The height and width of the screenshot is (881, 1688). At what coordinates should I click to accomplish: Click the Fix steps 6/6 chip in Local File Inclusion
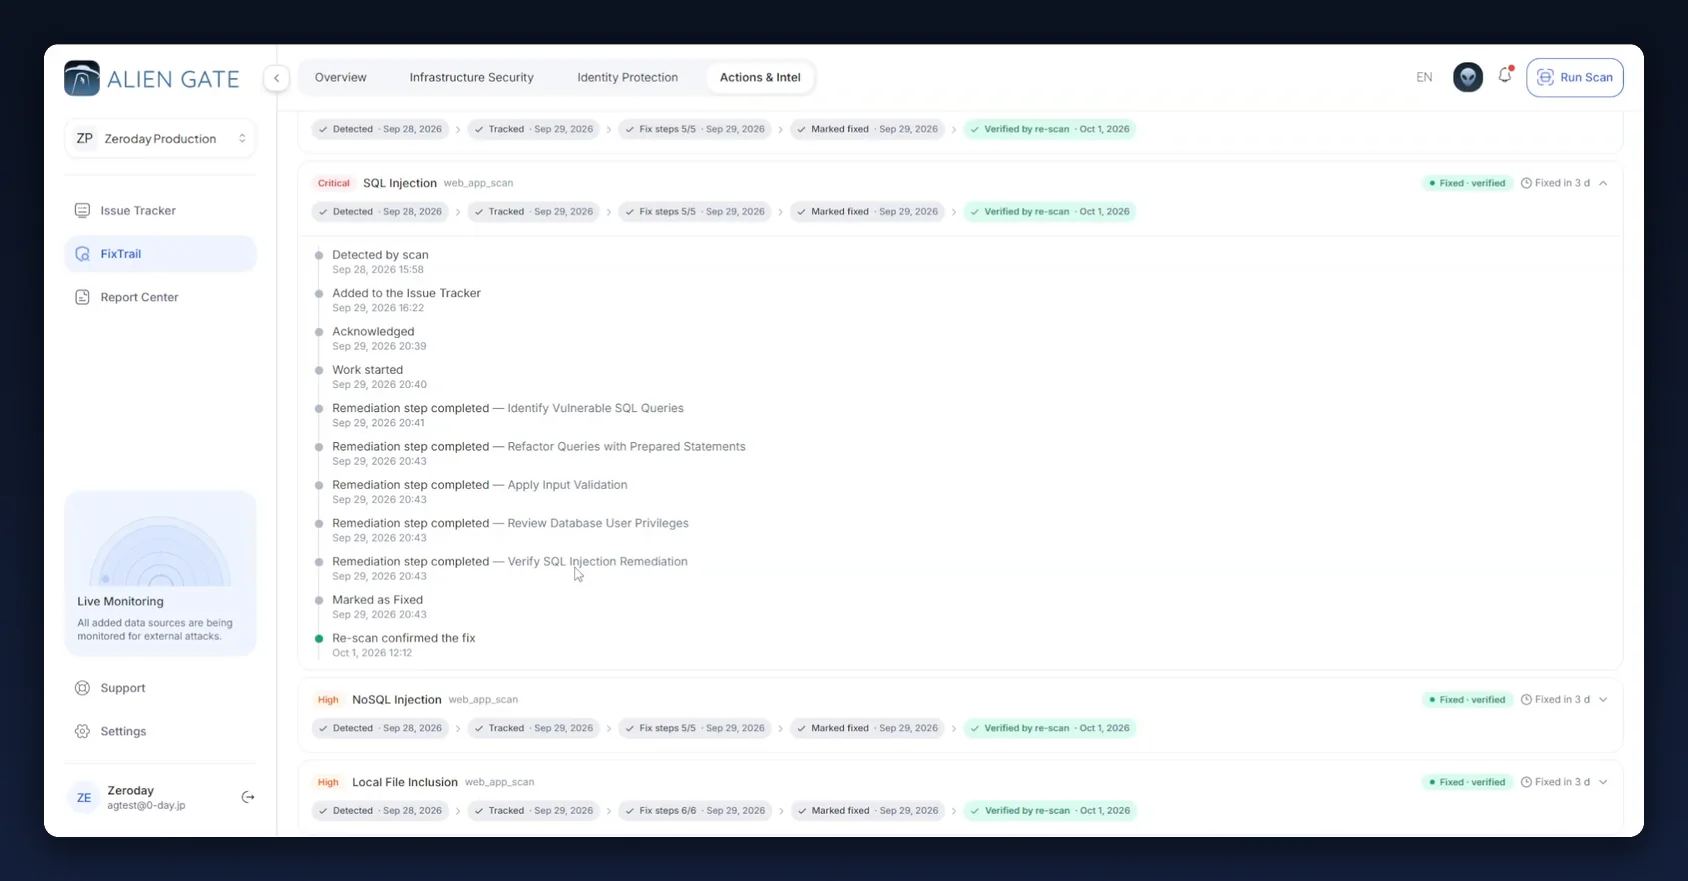695,811
